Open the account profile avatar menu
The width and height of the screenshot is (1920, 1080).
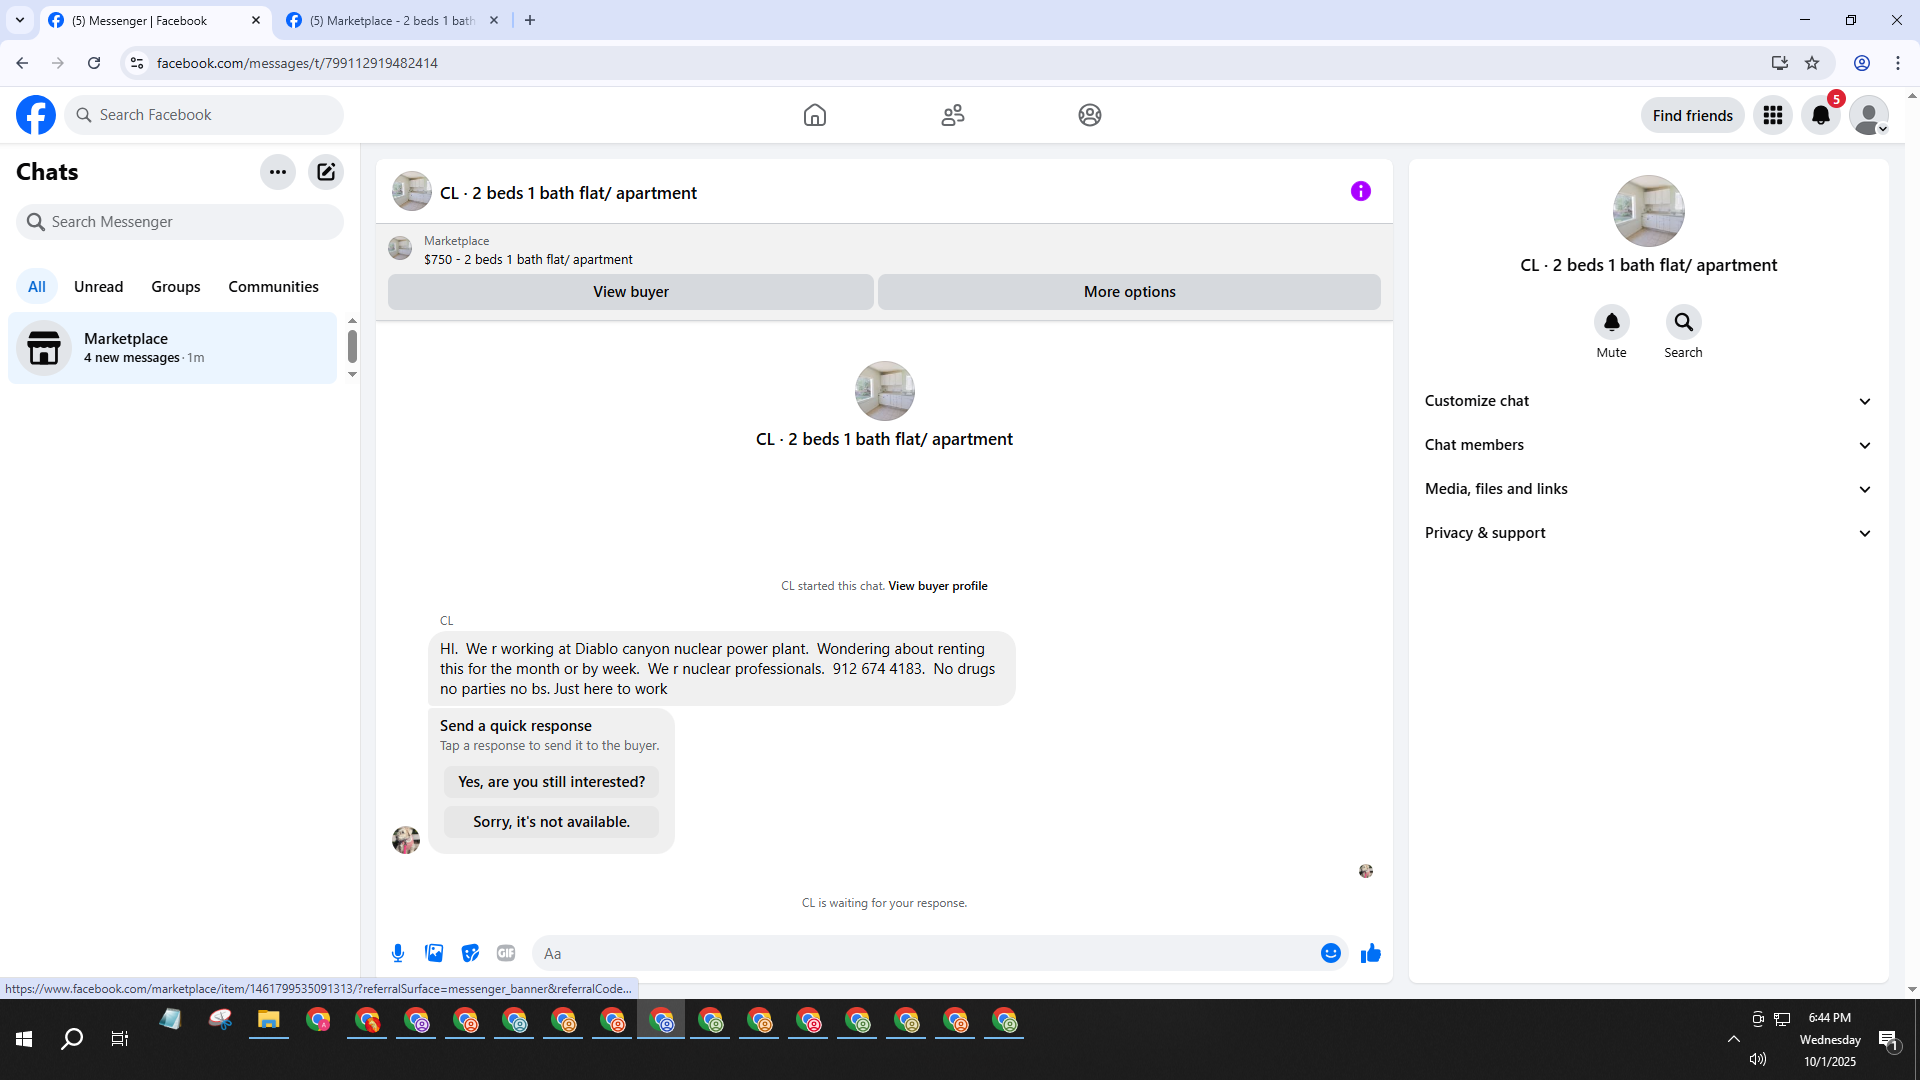pyautogui.click(x=1869, y=115)
